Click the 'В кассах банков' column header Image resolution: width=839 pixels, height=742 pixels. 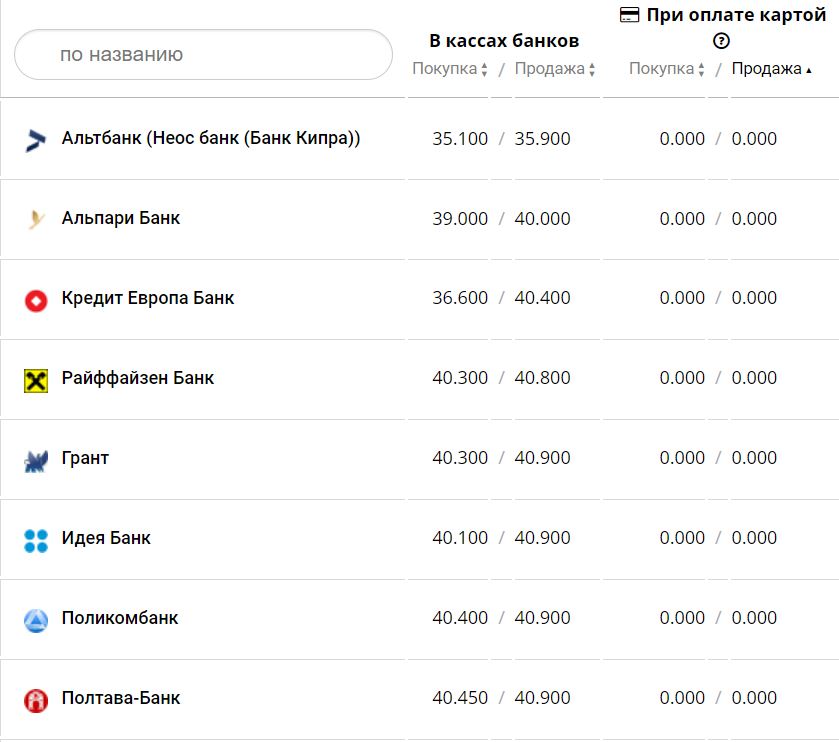pos(504,41)
